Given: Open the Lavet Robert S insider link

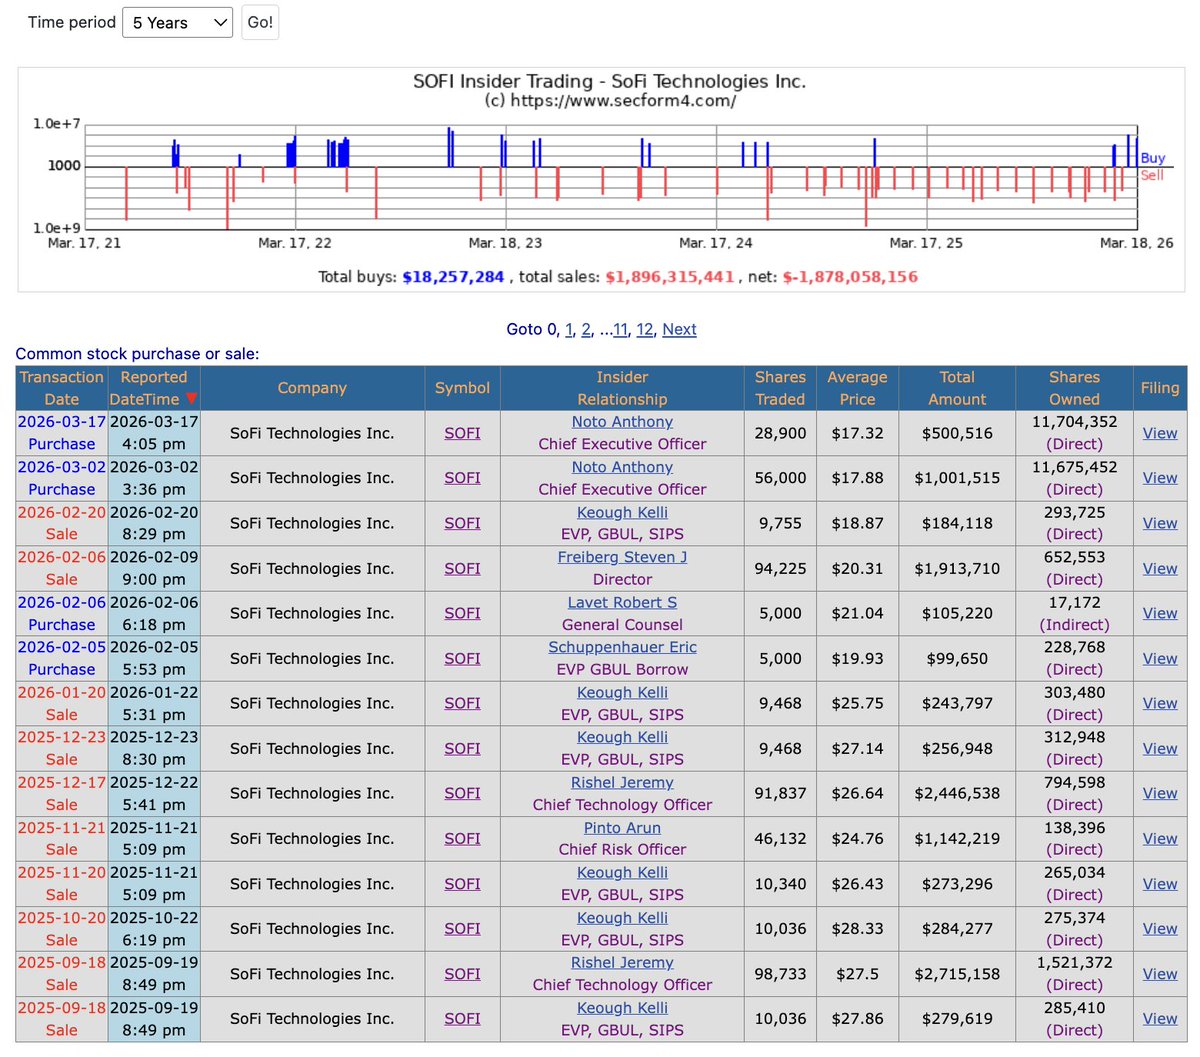Looking at the screenshot, I should tap(622, 602).
